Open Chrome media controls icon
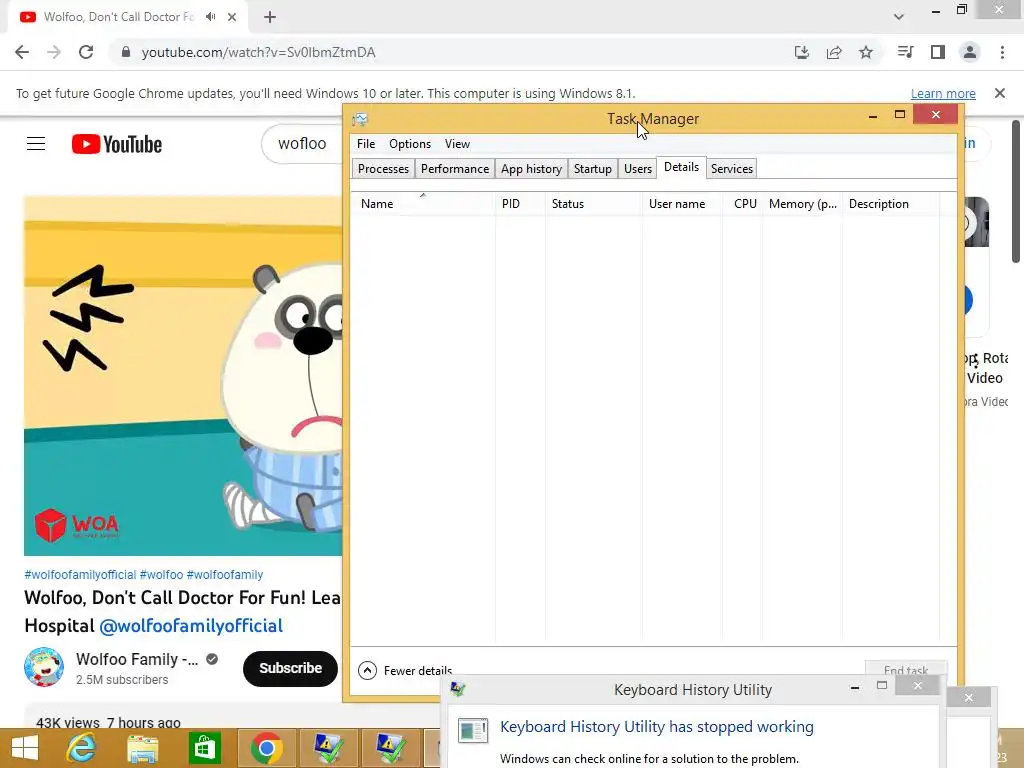1024x768 pixels. pos(905,52)
